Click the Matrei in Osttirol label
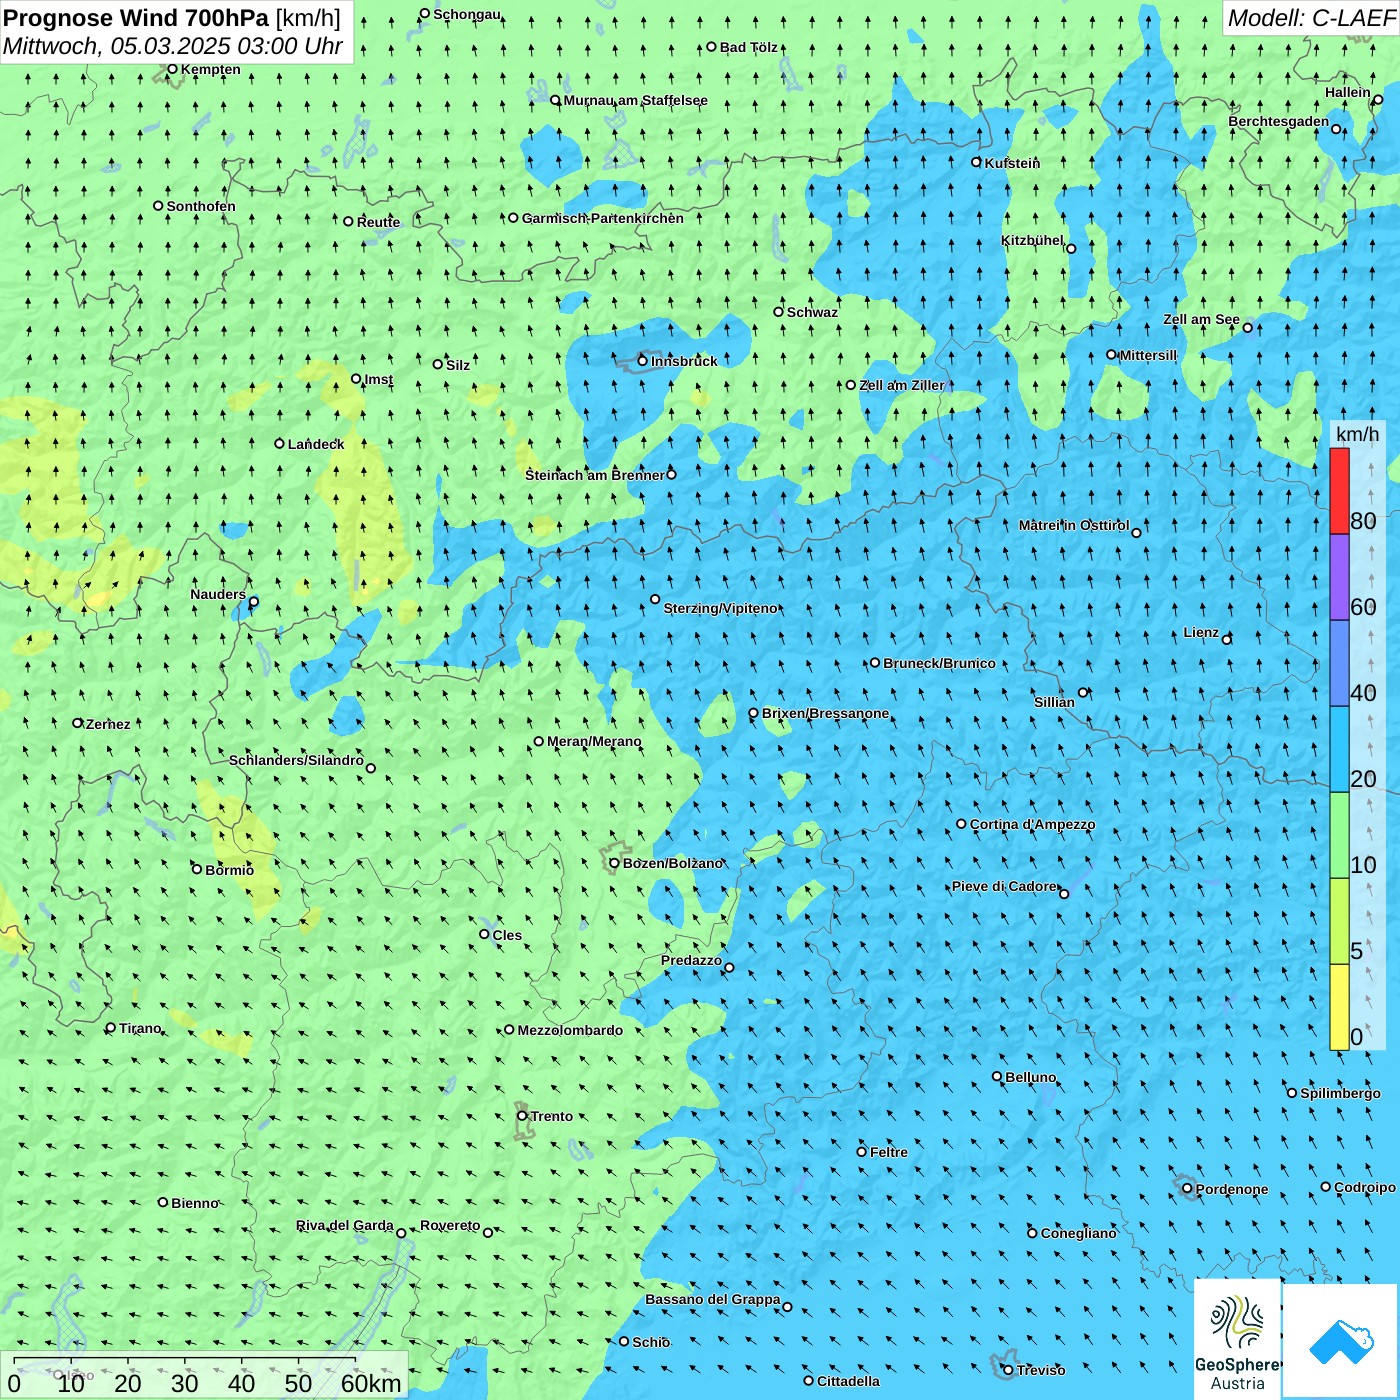1400x1400 pixels. click(x=1074, y=525)
